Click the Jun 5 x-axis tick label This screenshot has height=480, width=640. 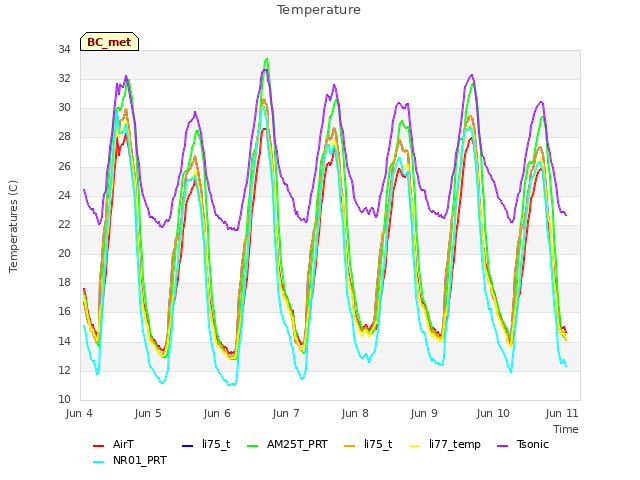coord(148,413)
